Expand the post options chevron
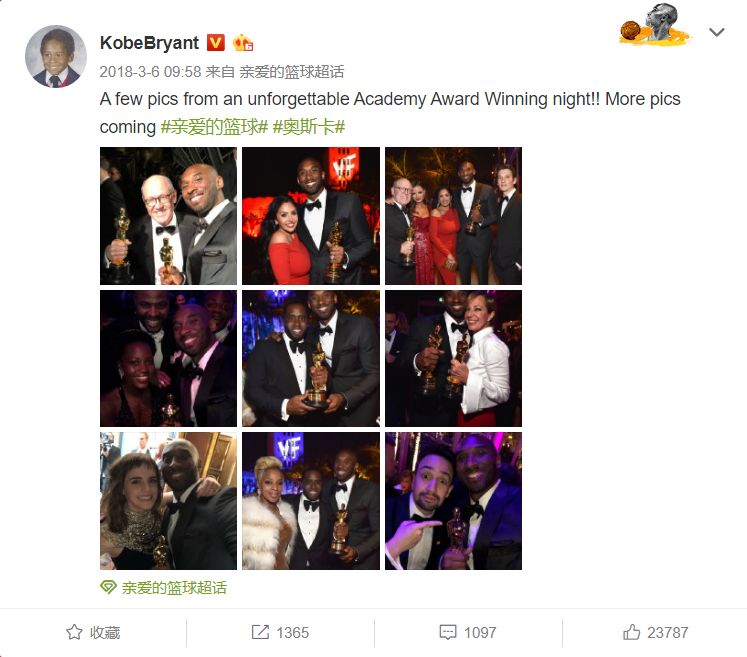 click(717, 32)
